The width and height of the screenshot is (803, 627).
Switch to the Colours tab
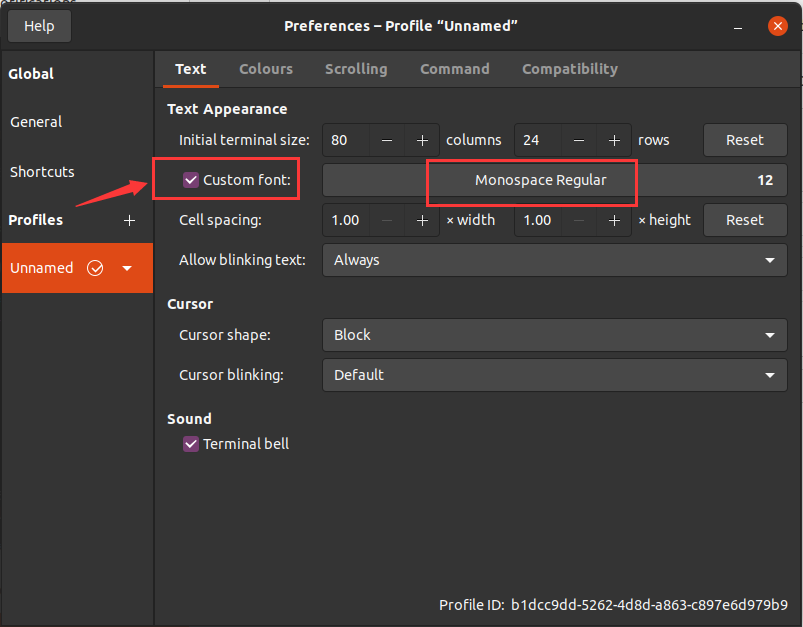pos(266,69)
